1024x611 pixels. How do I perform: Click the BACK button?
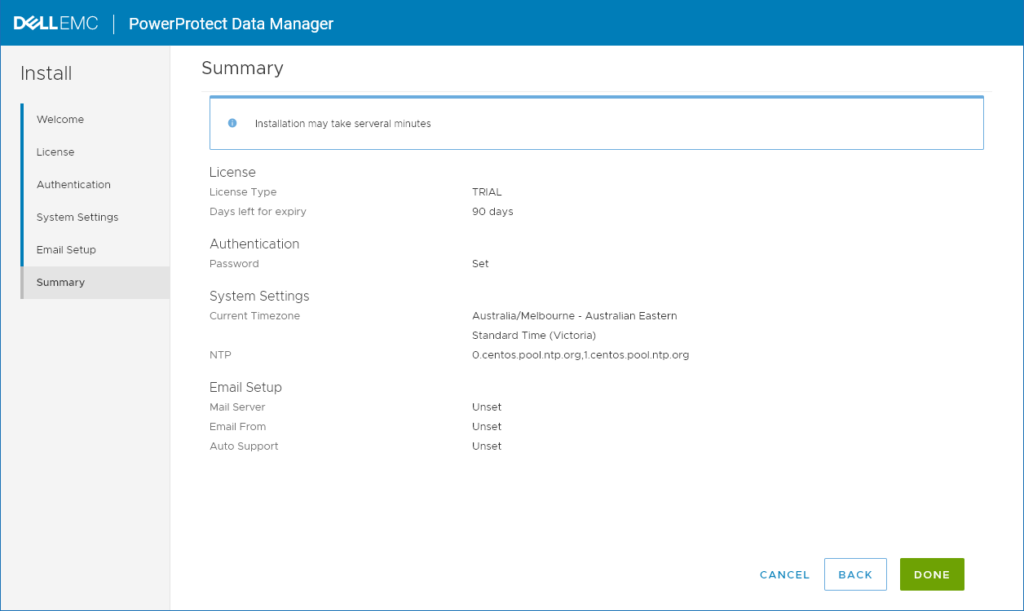click(x=855, y=574)
